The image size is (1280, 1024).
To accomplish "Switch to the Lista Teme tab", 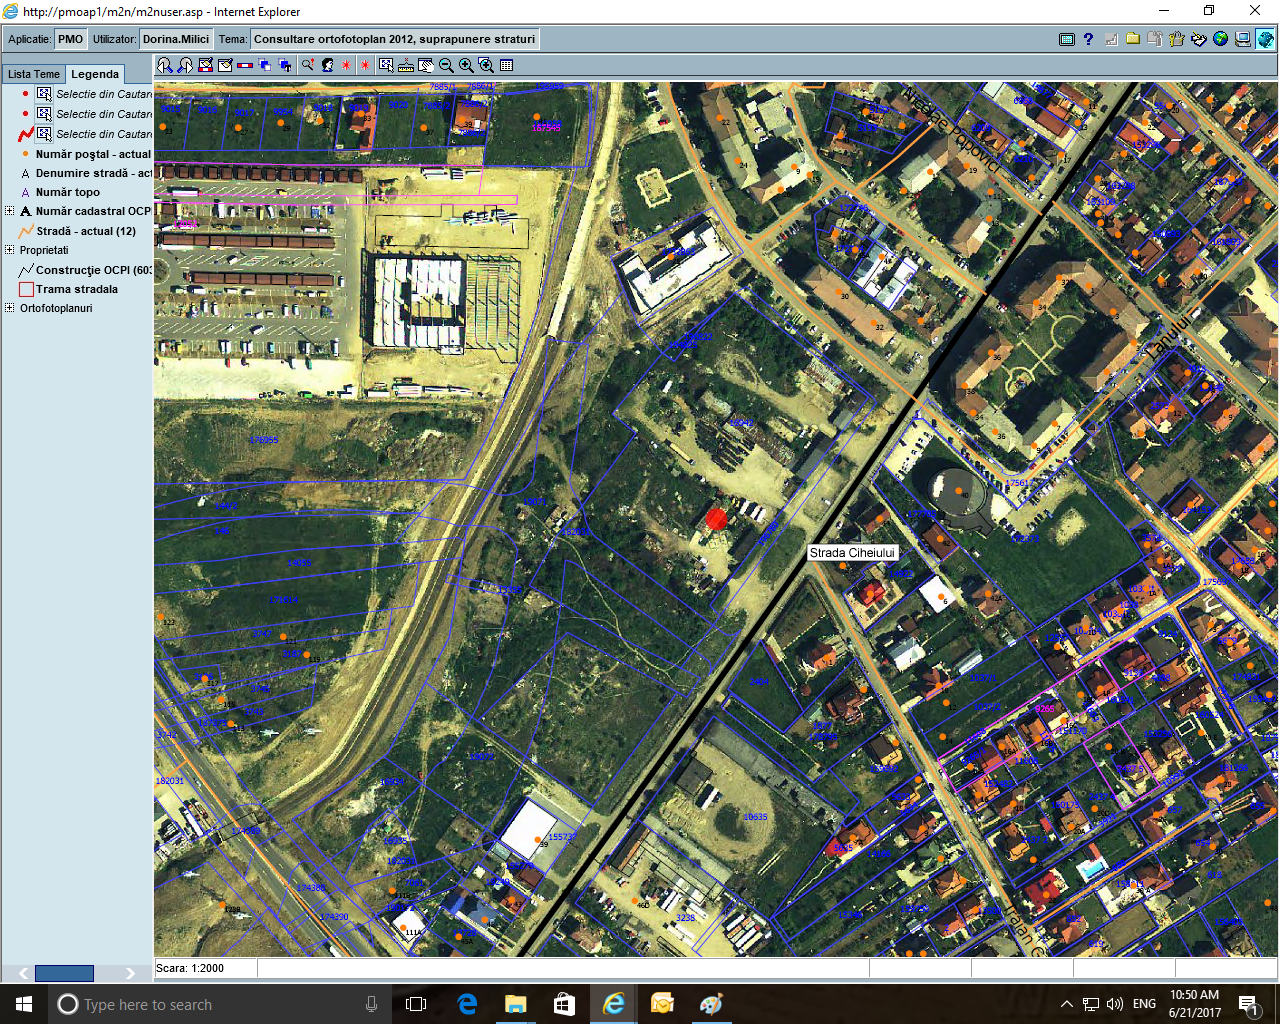I will 33,74.
